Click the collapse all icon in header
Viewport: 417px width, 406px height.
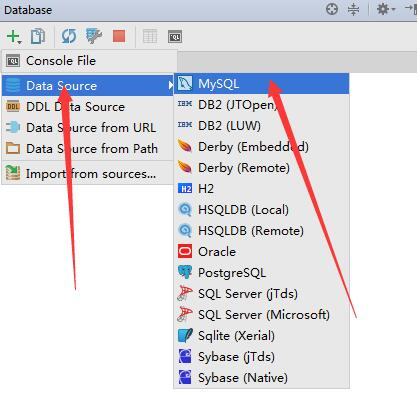coord(353,9)
